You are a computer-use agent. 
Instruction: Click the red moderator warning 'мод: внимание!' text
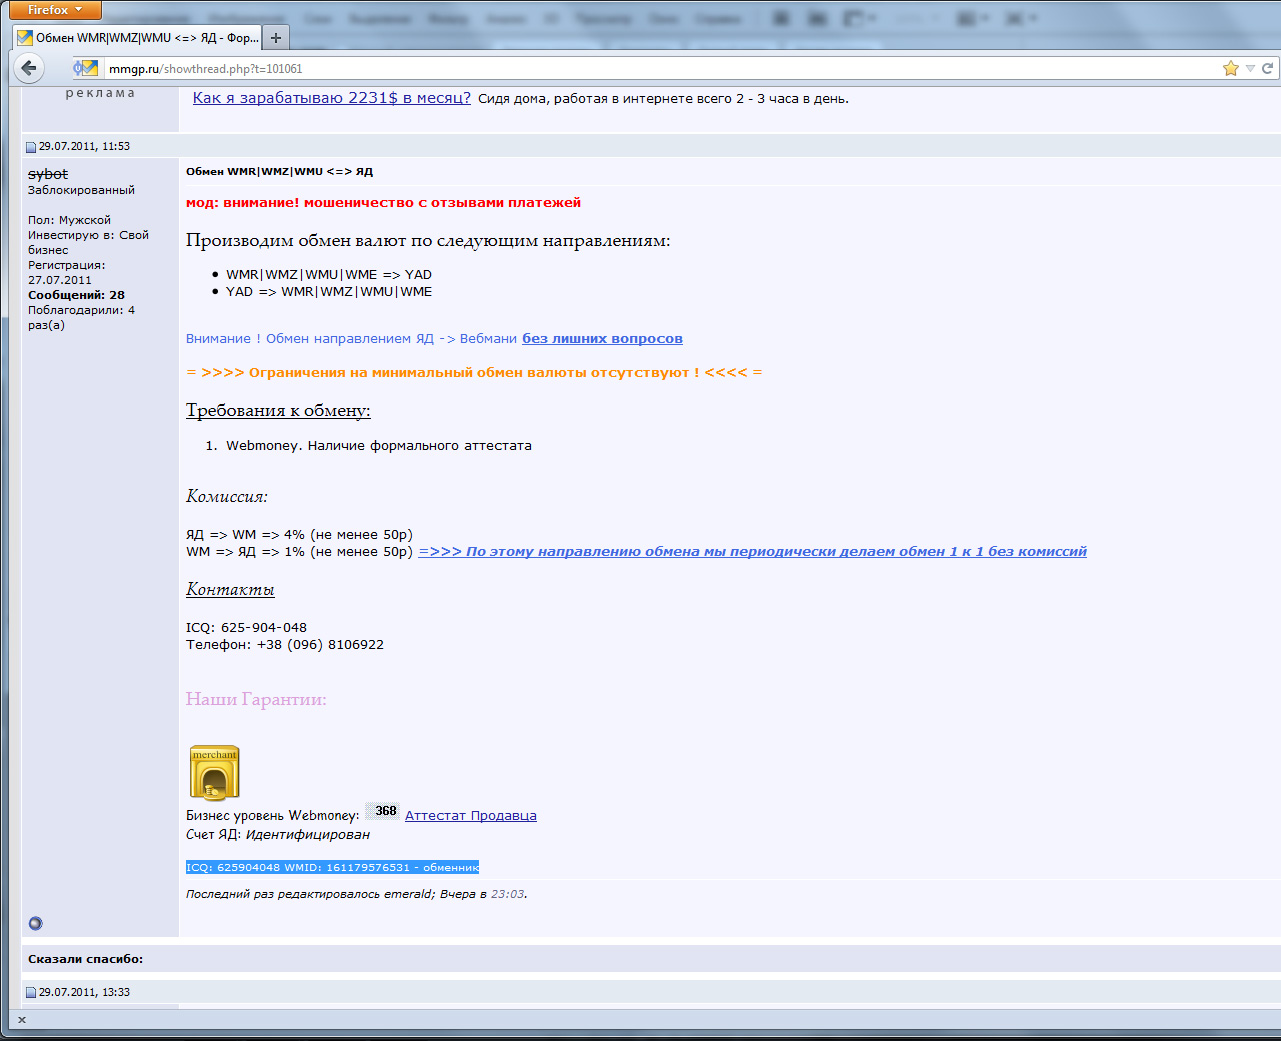[x=383, y=203]
